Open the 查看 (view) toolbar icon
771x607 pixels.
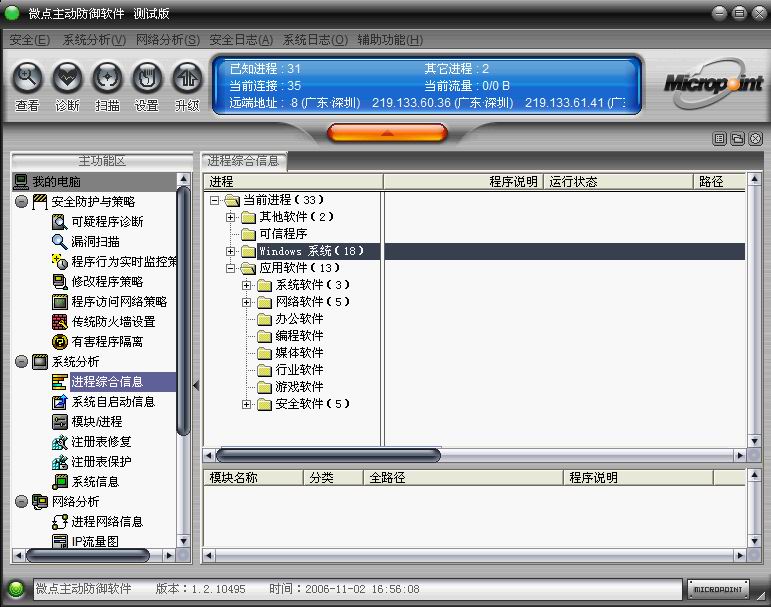[x=27, y=78]
